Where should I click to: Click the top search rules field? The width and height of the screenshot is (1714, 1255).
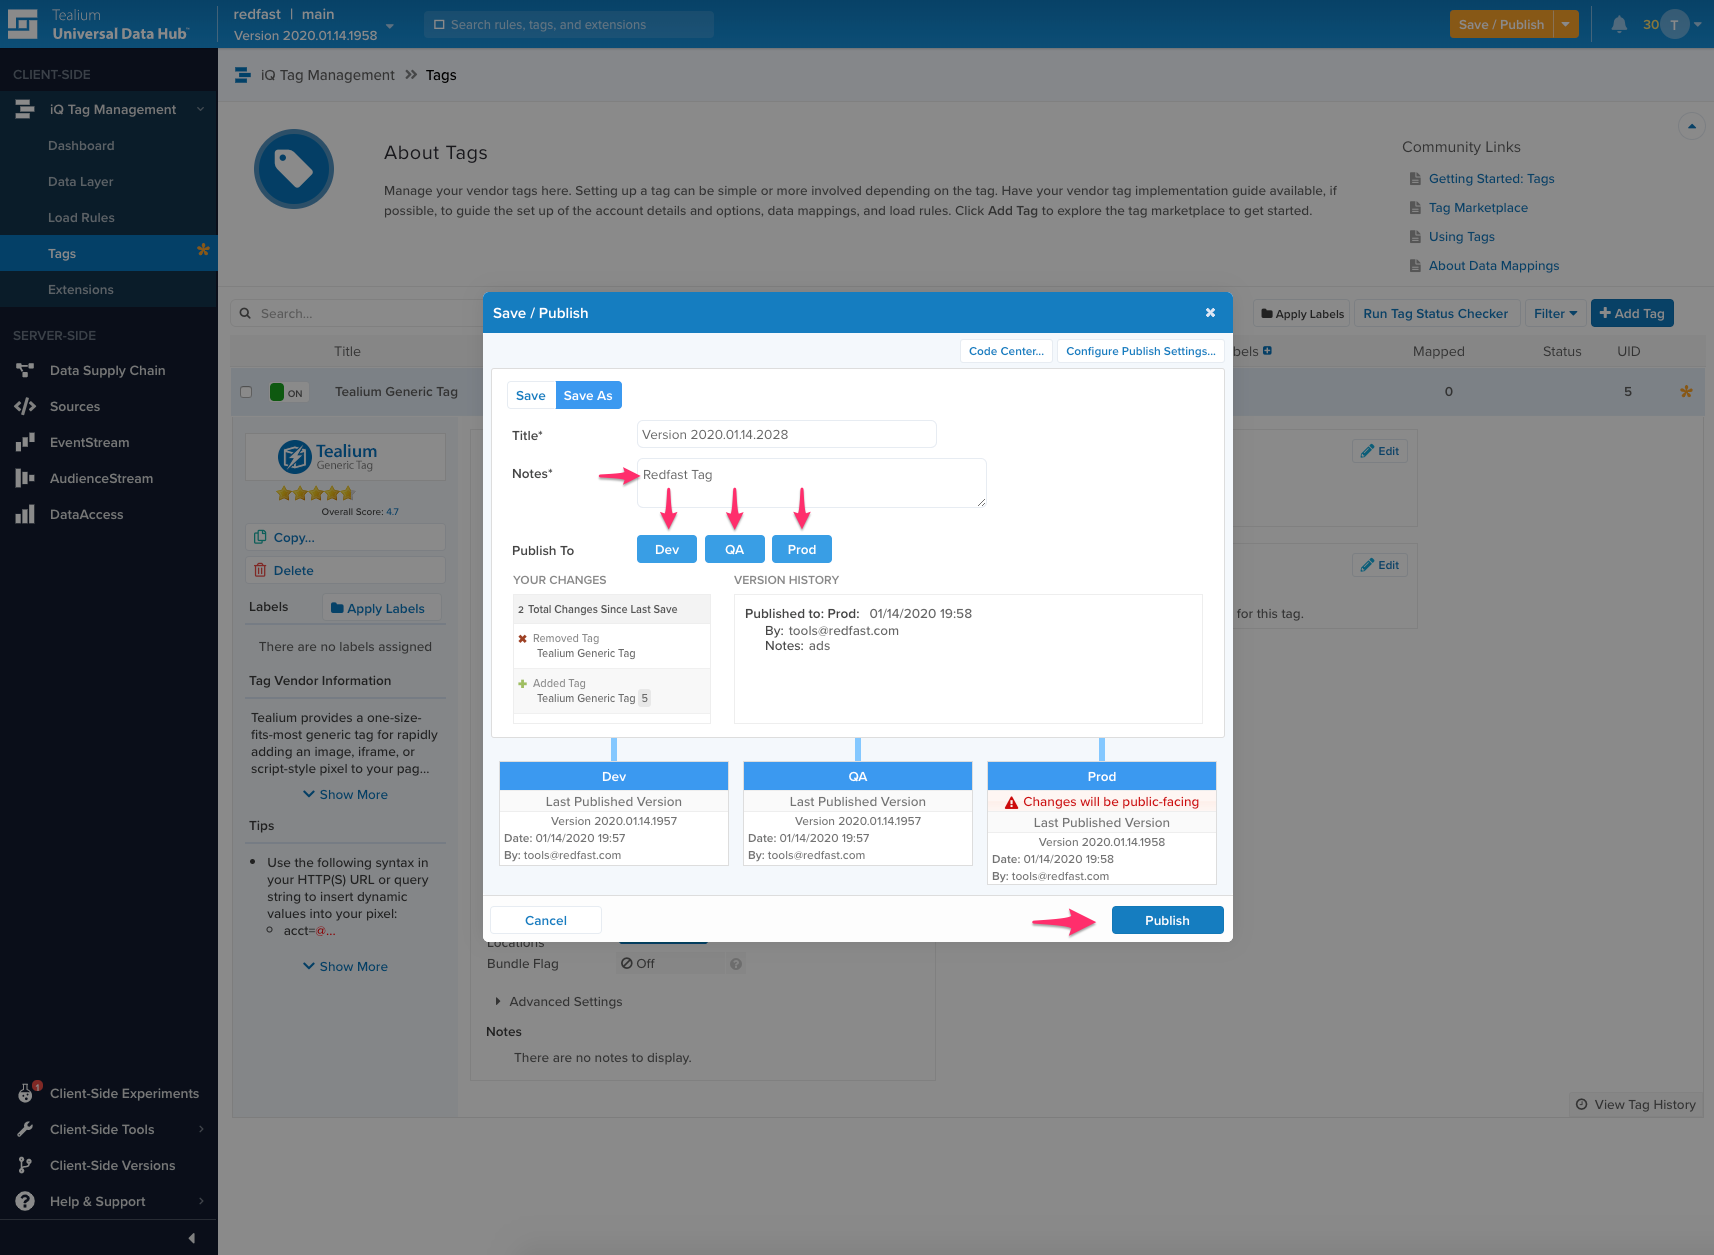(569, 24)
